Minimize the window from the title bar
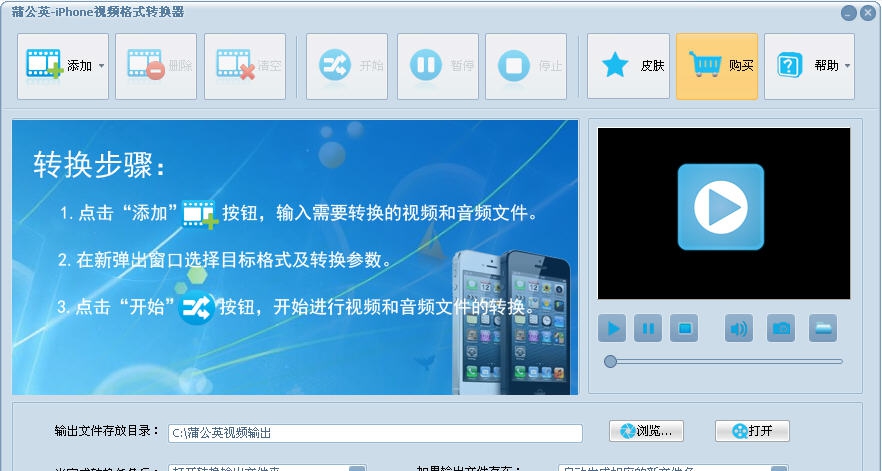 coord(849,13)
